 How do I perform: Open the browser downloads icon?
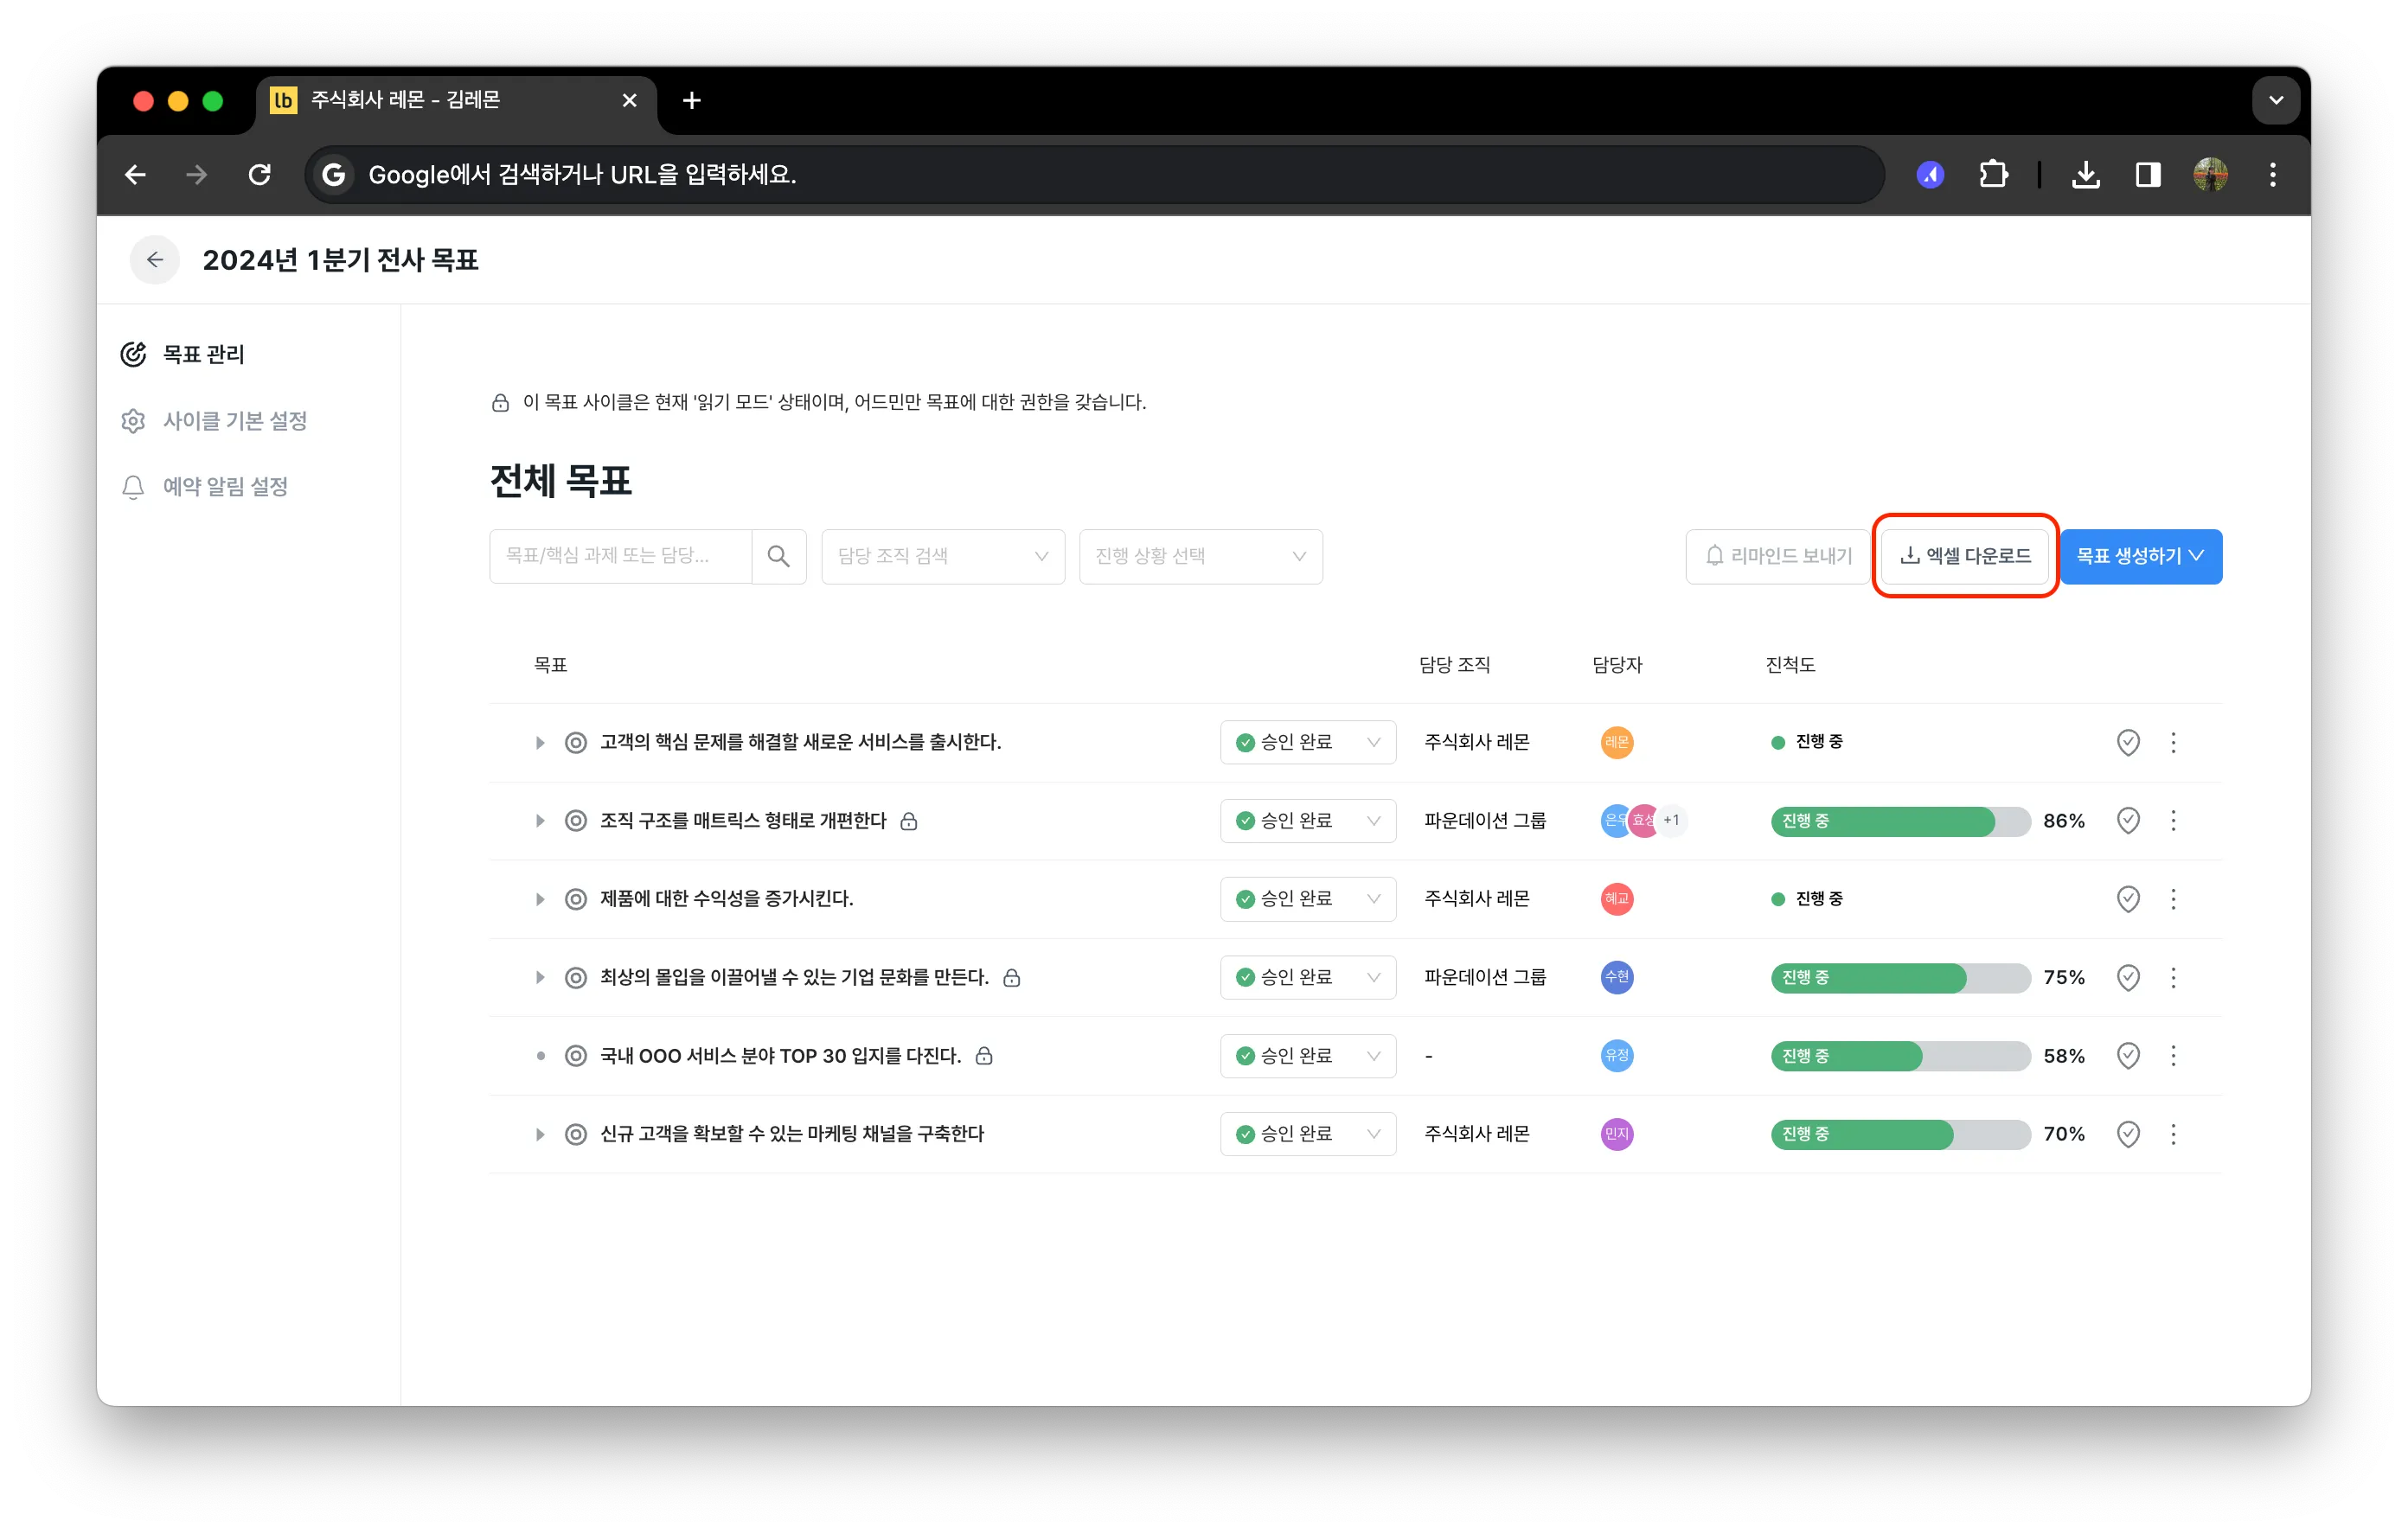pos(2085,175)
